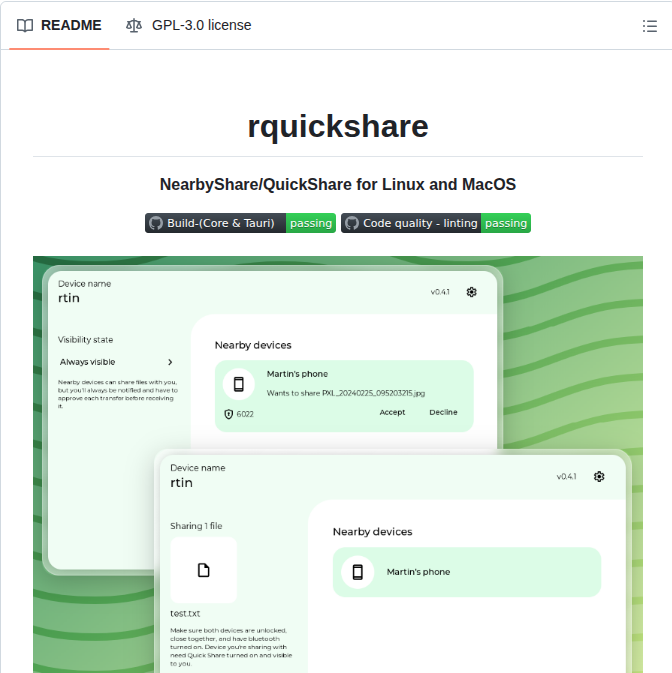Open the README tab
This screenshot has height=673, width=672.
(x=59, y=25)
